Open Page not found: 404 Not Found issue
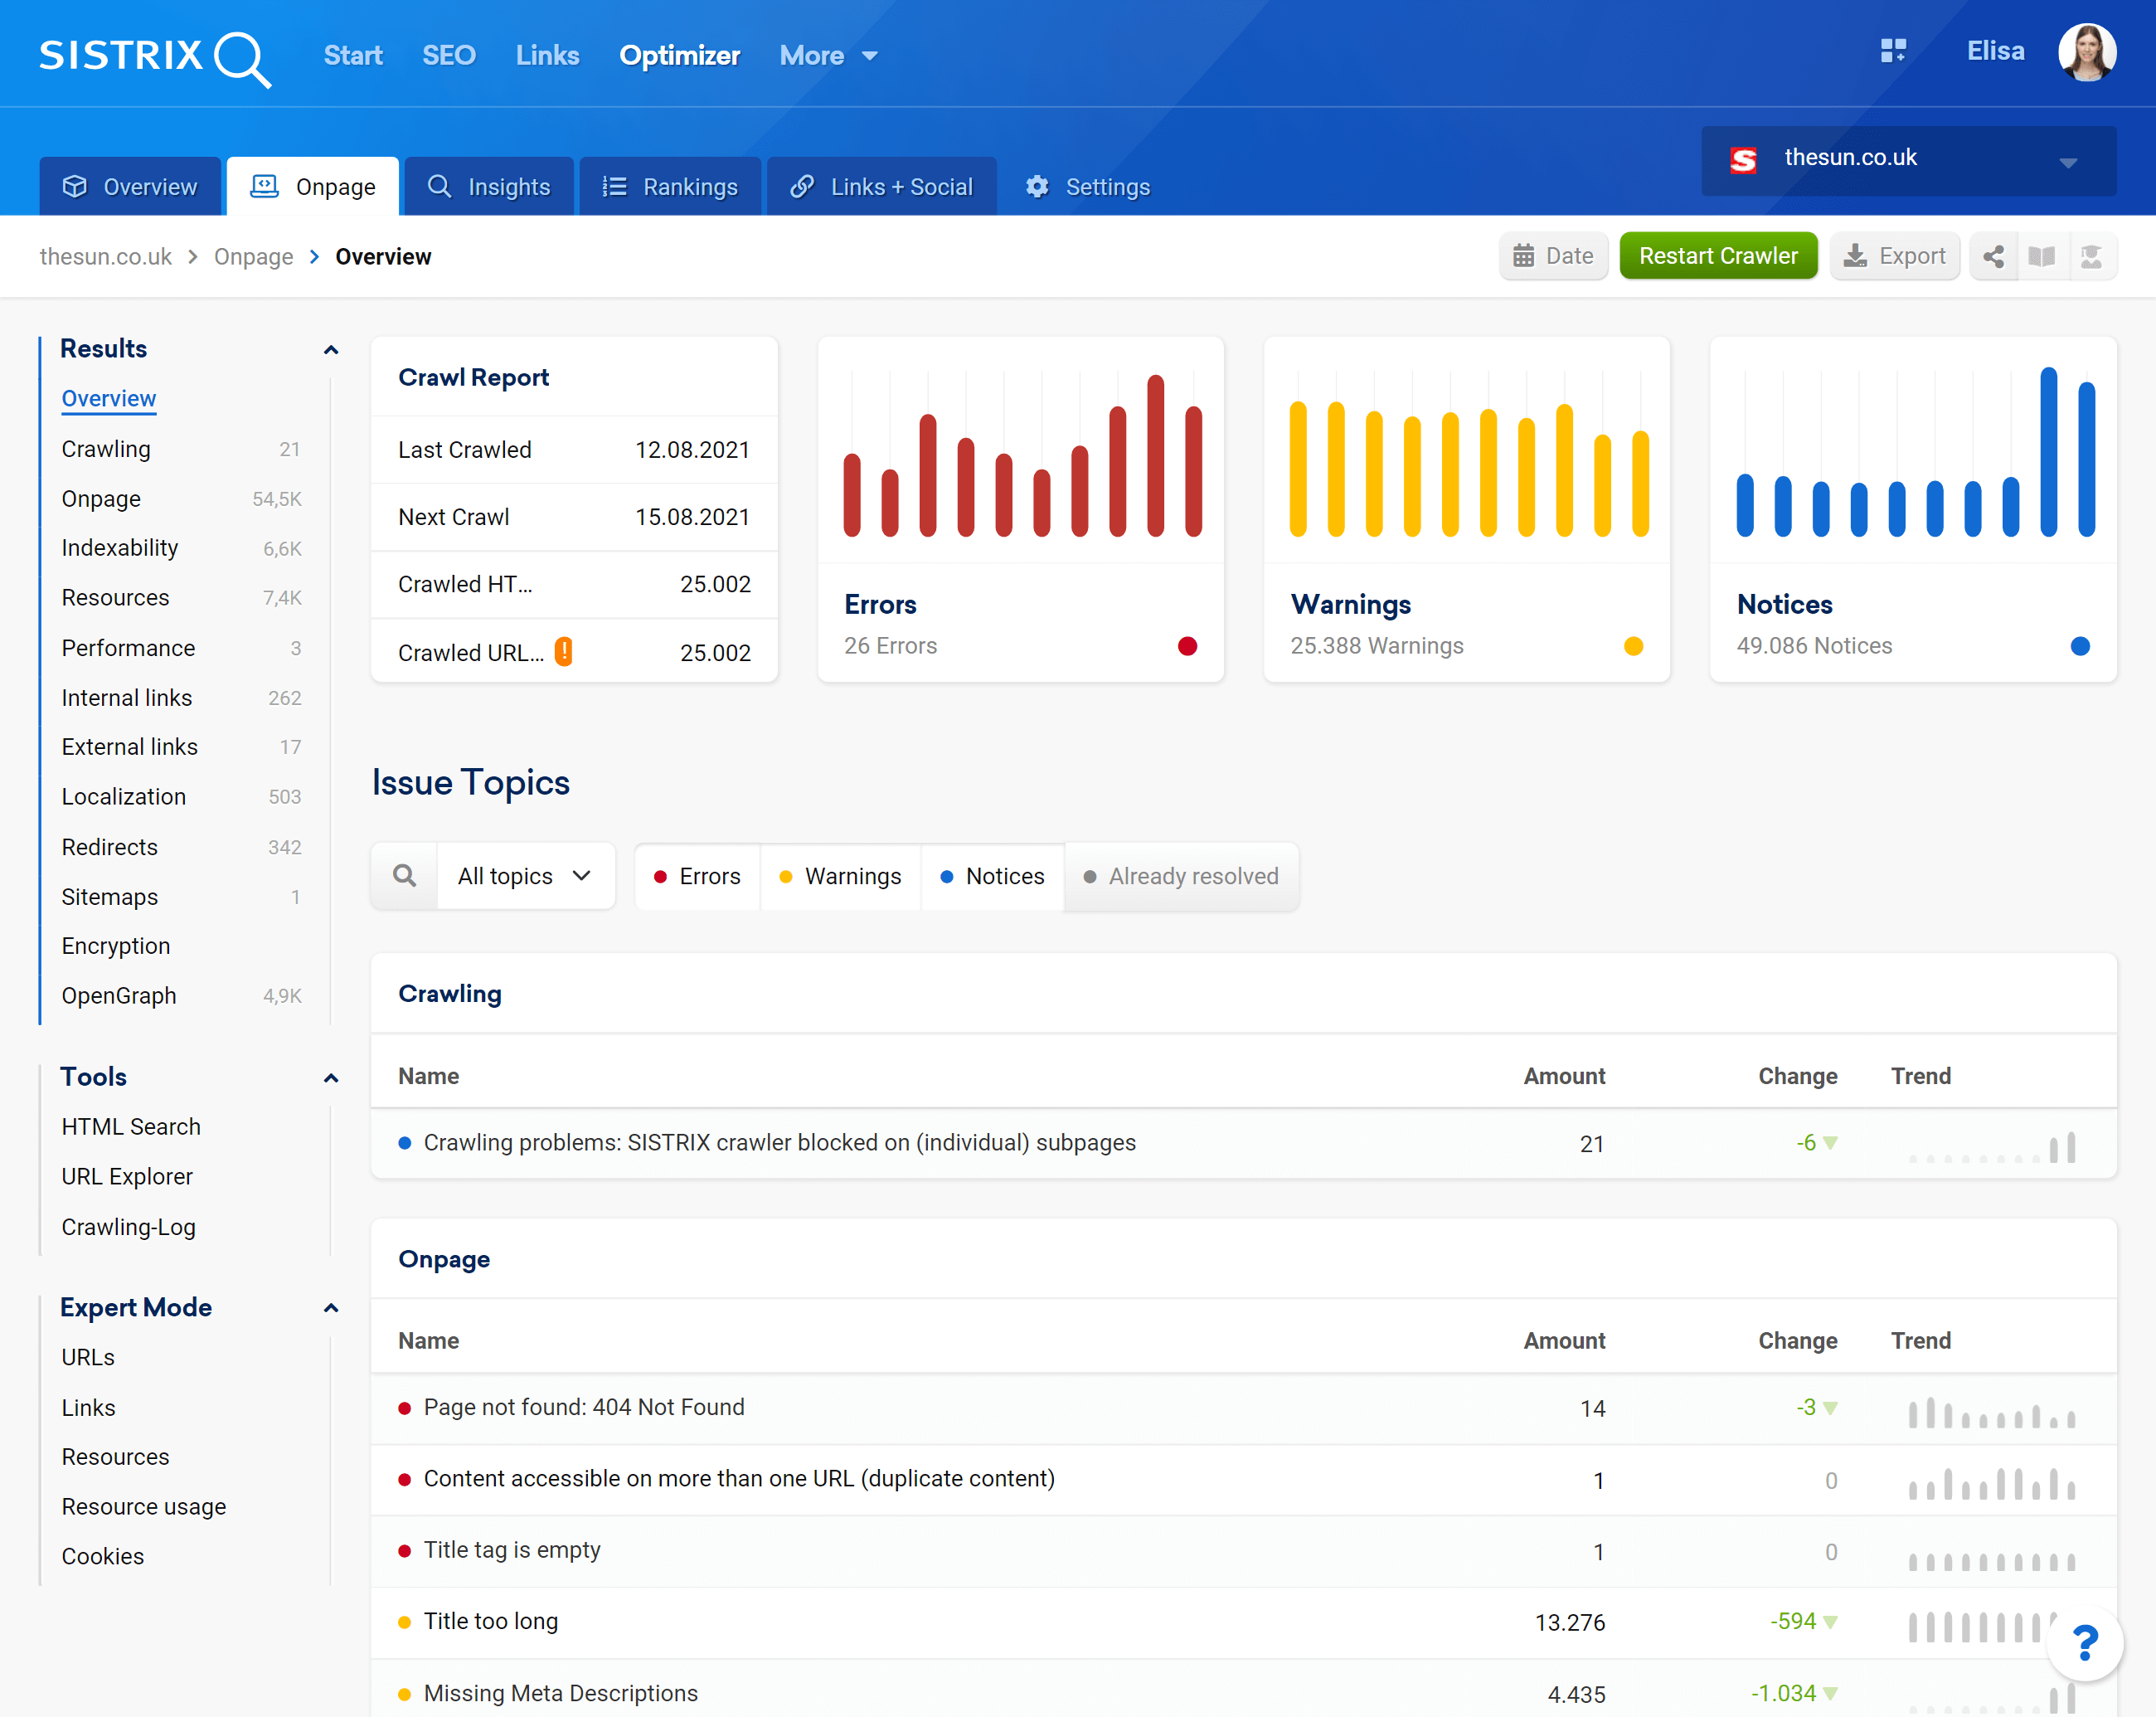The height and width of the screenshot is (1717, 2156). (x=1243, y=1409)
